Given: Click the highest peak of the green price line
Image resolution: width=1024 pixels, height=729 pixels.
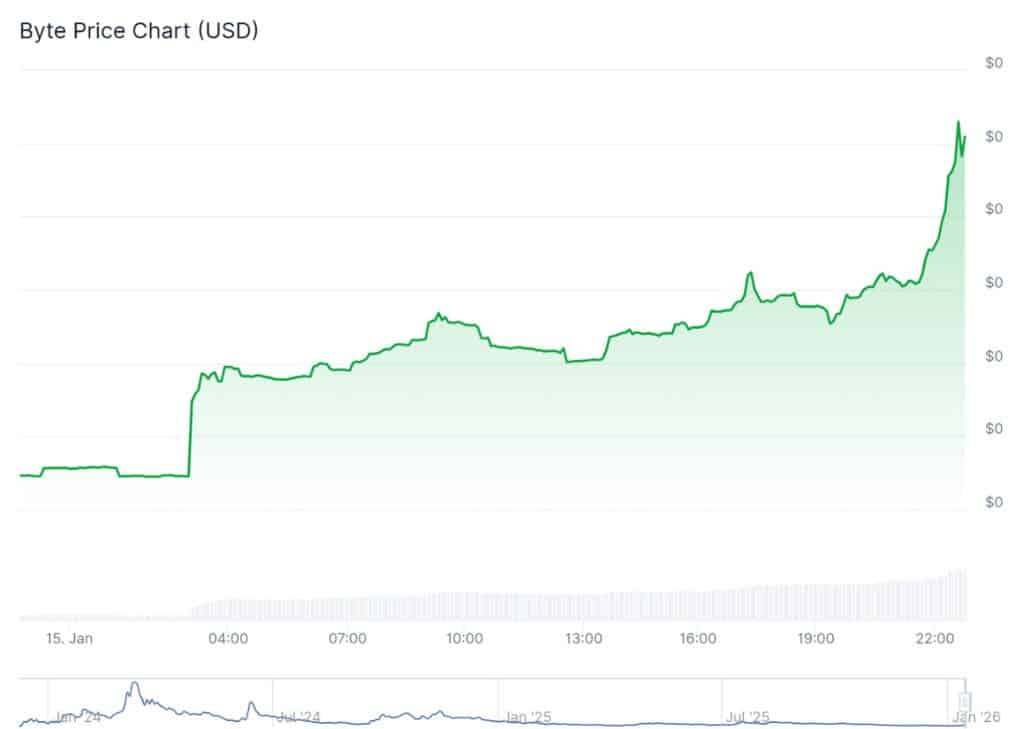Looking at the screenshot, I should coord(959,123).
